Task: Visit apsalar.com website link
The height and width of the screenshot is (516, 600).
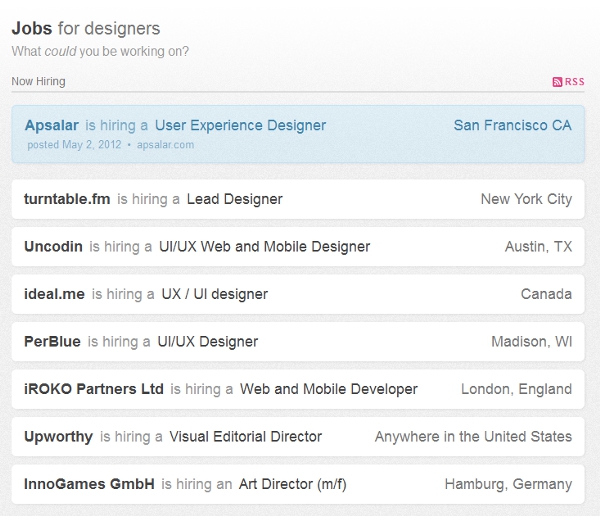Action: pos(165,145)
